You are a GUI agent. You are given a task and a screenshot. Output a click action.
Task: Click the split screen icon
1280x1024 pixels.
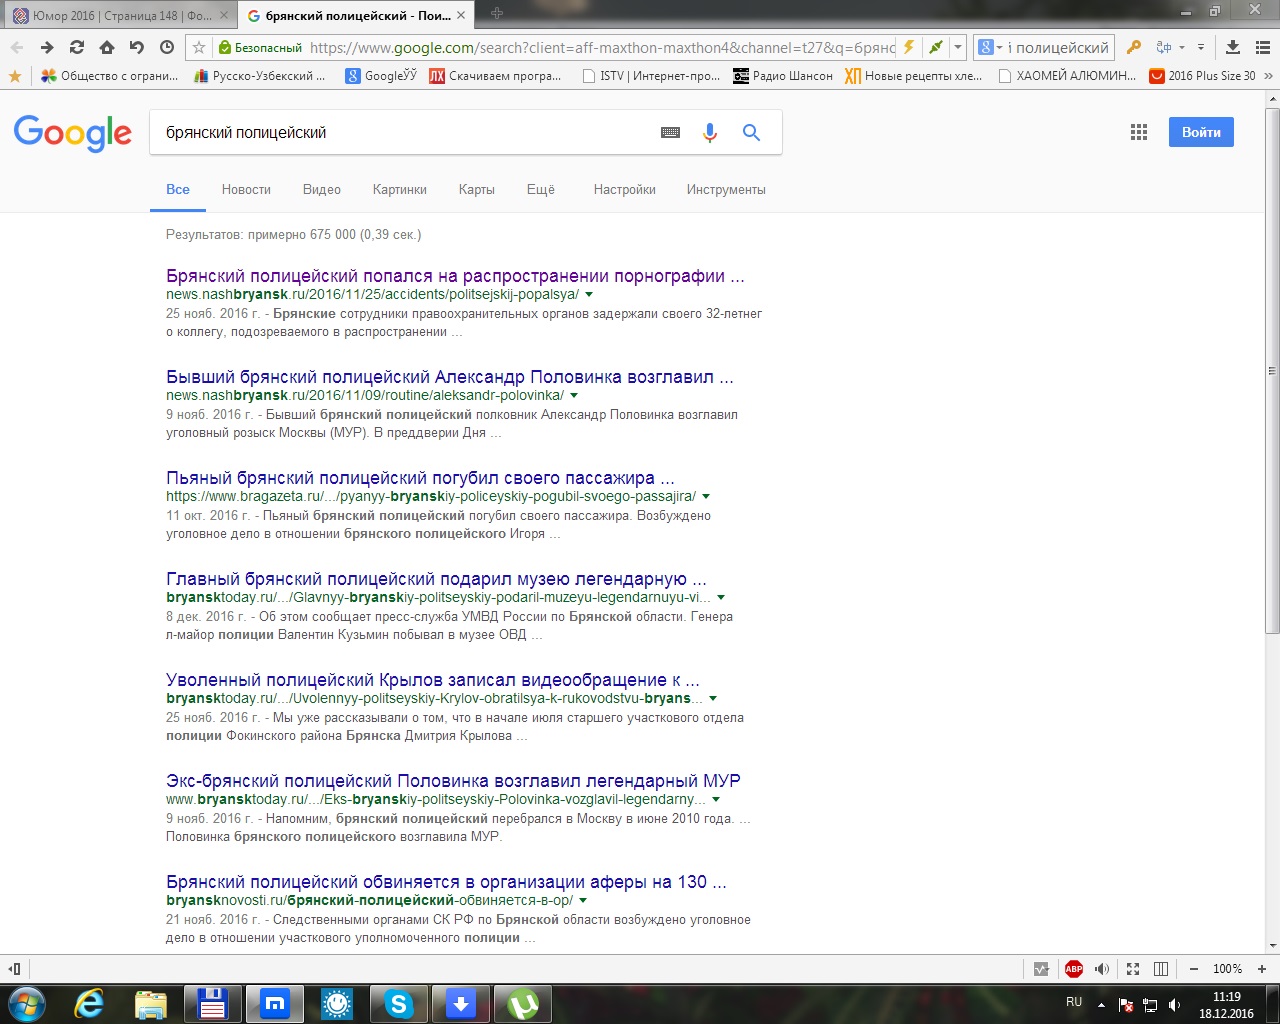1161,969
